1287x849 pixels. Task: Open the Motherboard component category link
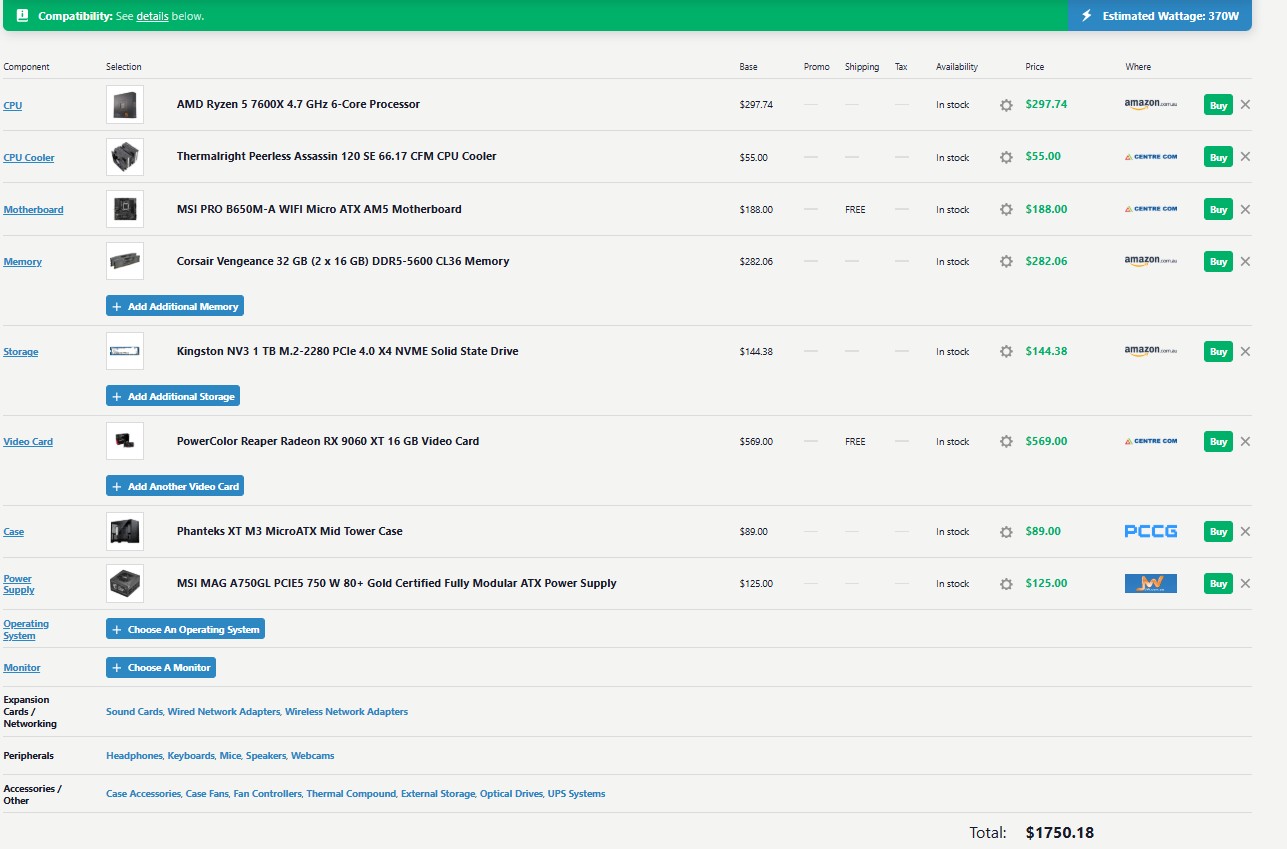33,209
